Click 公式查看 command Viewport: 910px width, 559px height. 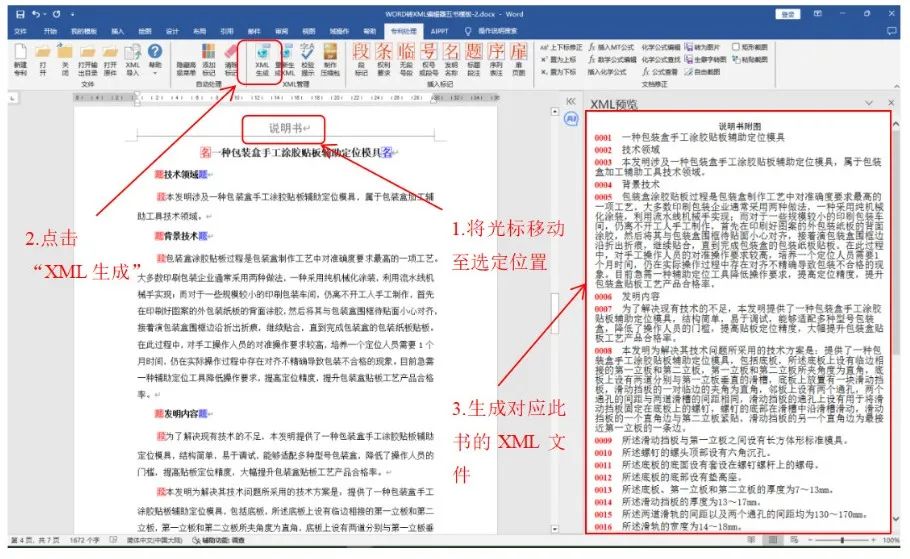click(x=660, y=72)
